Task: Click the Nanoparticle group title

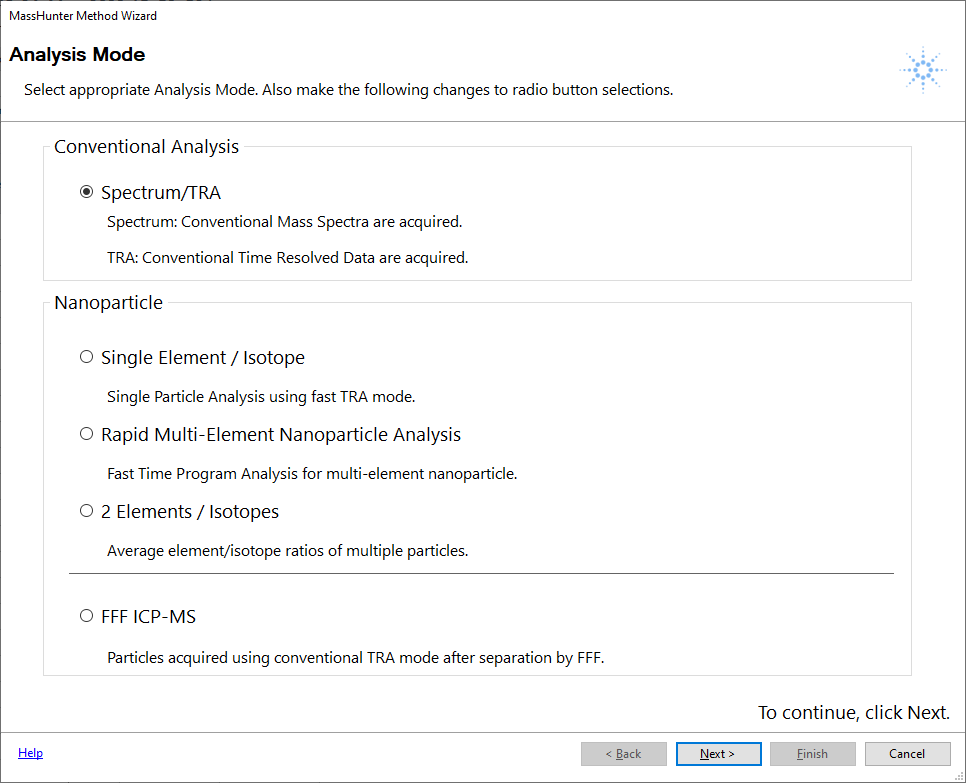Action: [x=108, y=302]
